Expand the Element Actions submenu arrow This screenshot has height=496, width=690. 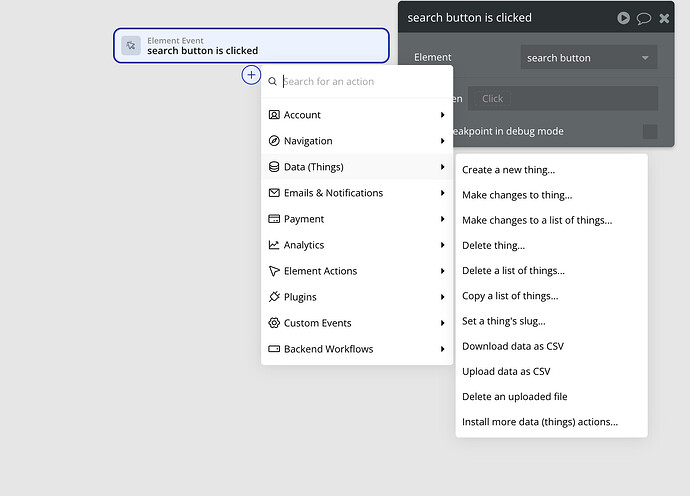[x=442, y=271]
